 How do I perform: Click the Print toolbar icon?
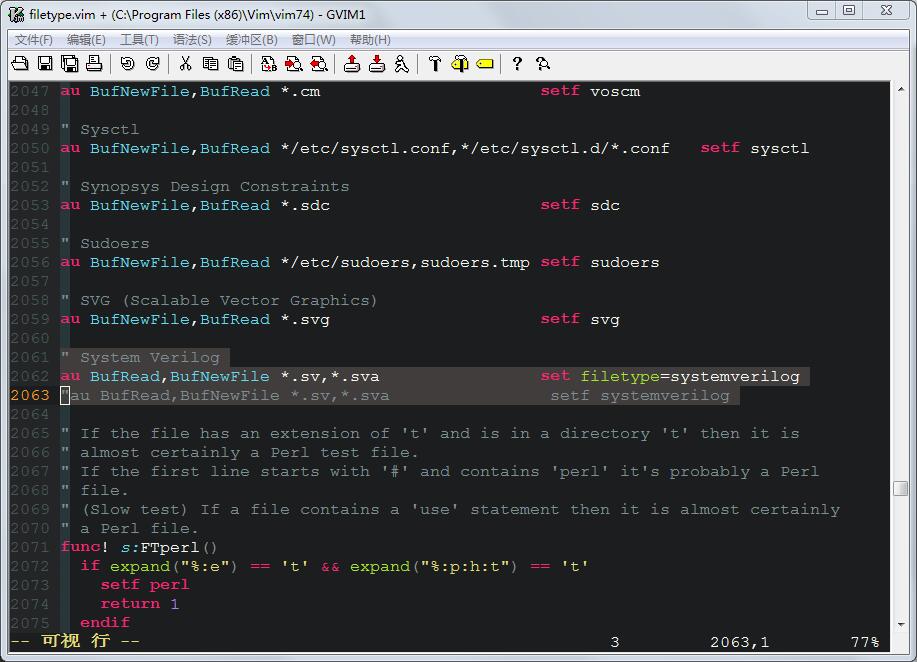[x=94, y=63]
